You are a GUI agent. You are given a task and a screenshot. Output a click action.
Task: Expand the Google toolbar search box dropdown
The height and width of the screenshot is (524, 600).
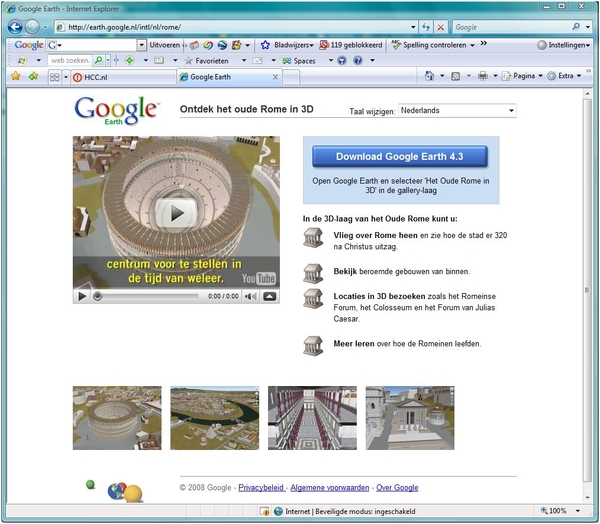click(142, 45)
